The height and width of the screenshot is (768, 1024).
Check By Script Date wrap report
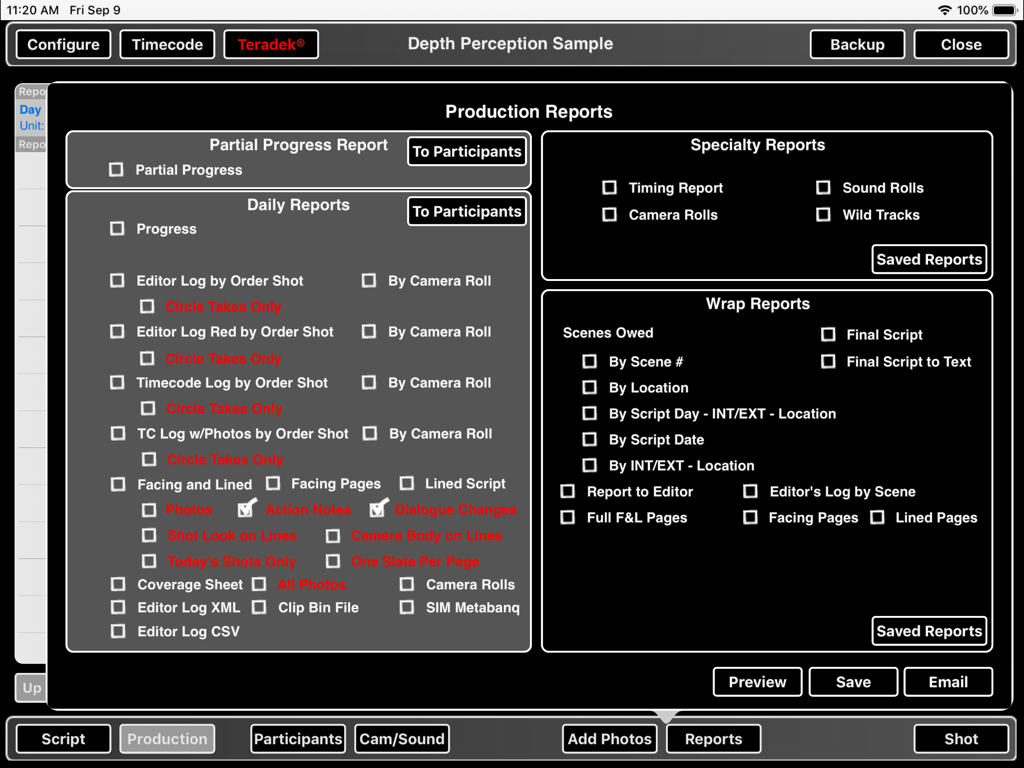coord(589,439)
